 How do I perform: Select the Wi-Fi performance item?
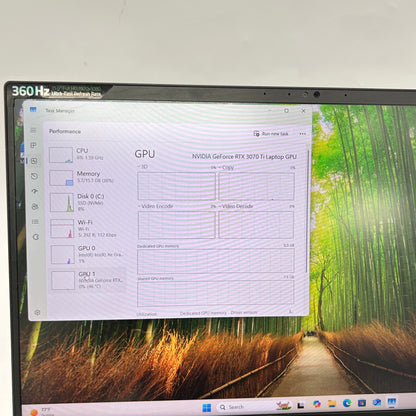click(88, 228)
